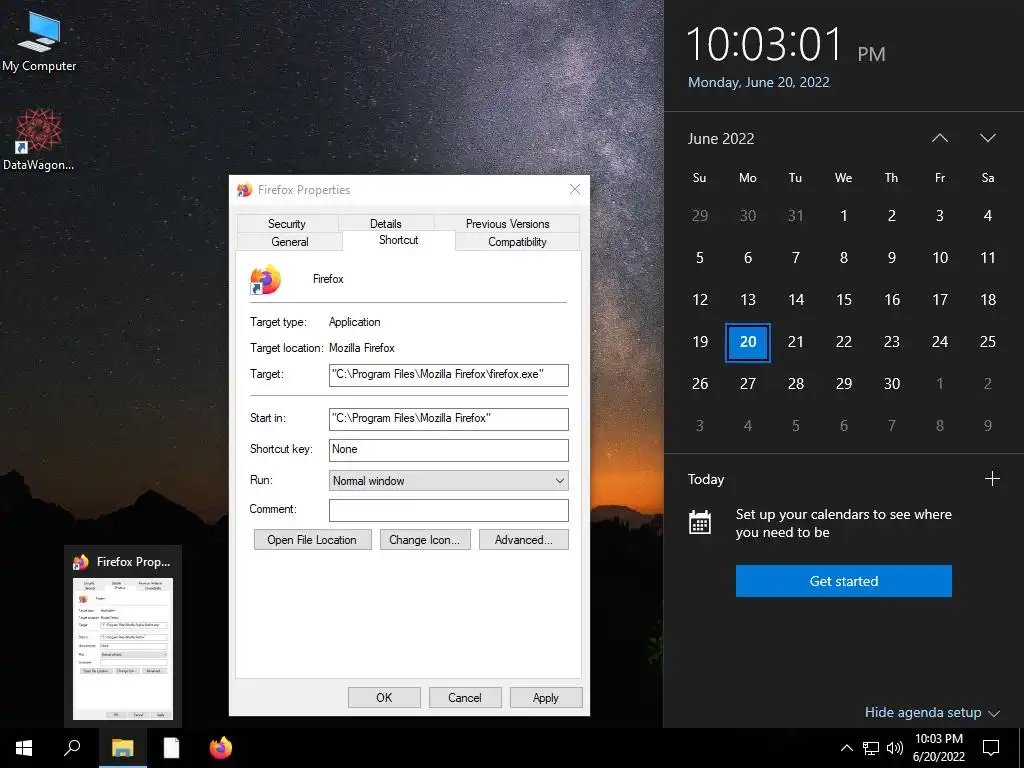
Task: Click the empty Comment field
Action: click(449, 510)
